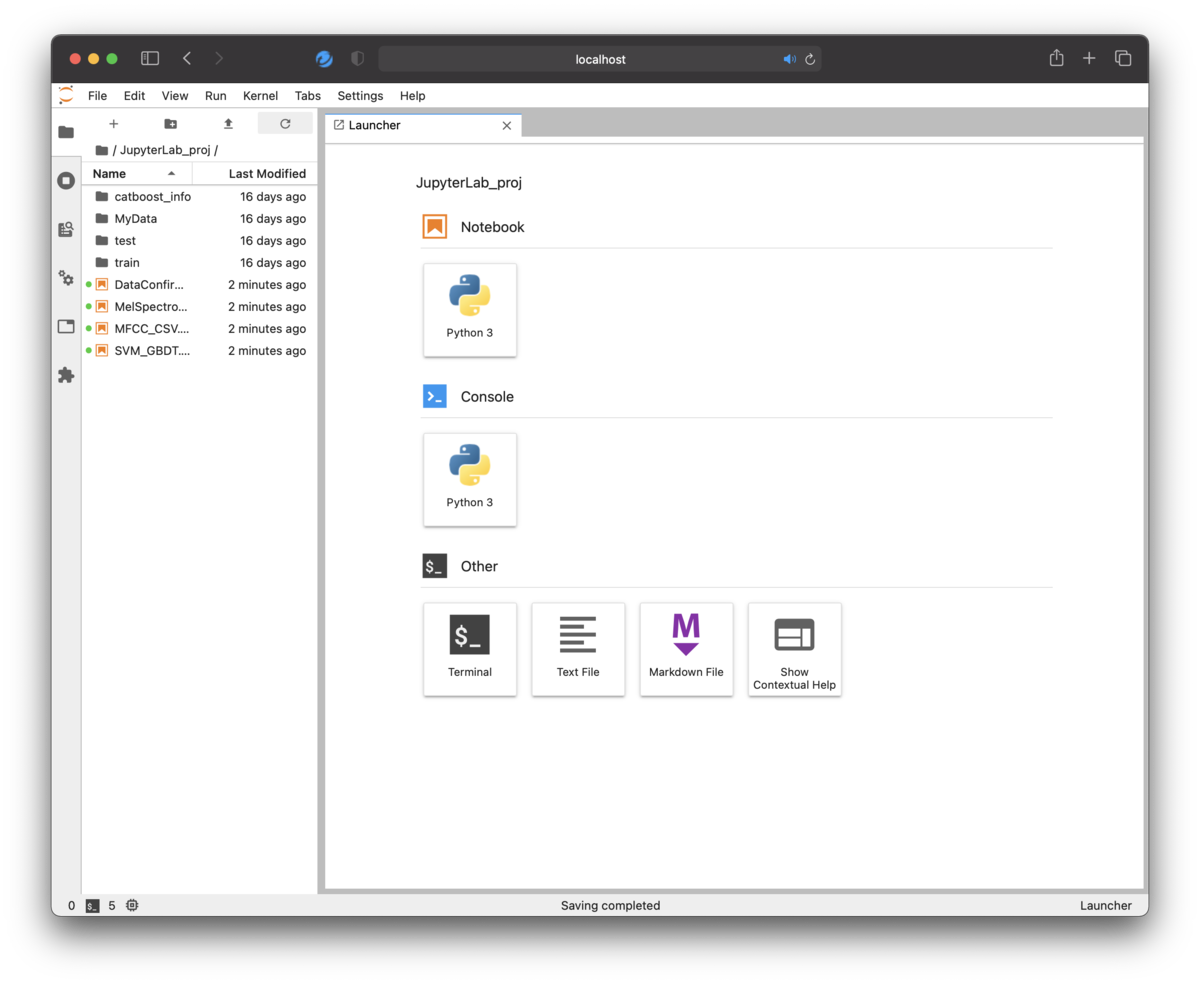This screenshot has width=1200, height=984.
Task: Open the File Browser sidebar panel
Action: pos(66,132)
